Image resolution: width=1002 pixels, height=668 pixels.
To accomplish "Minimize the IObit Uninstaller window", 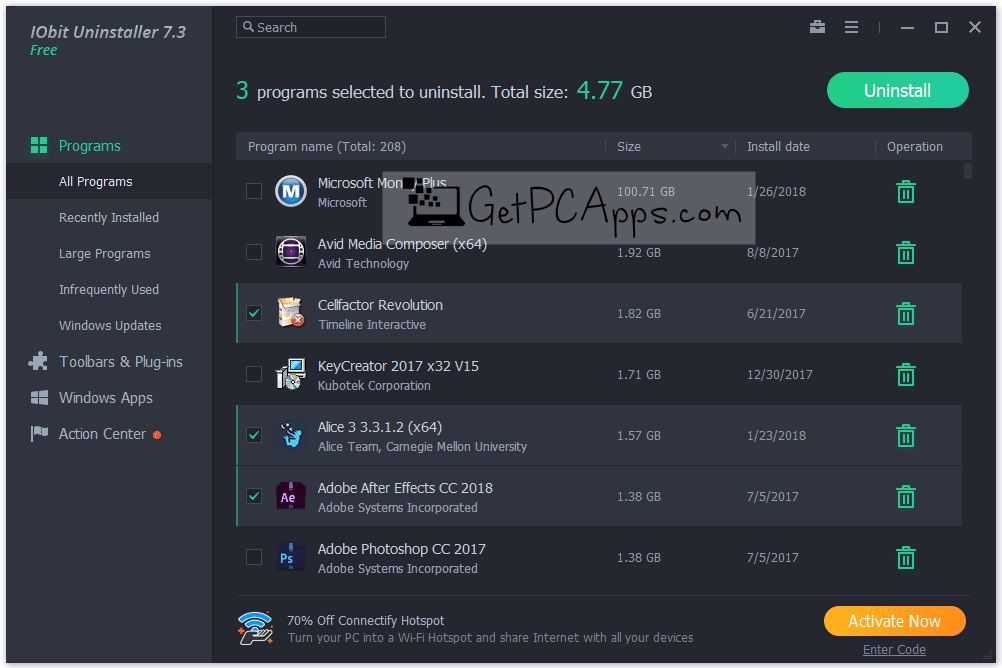I will click(907, 27).
